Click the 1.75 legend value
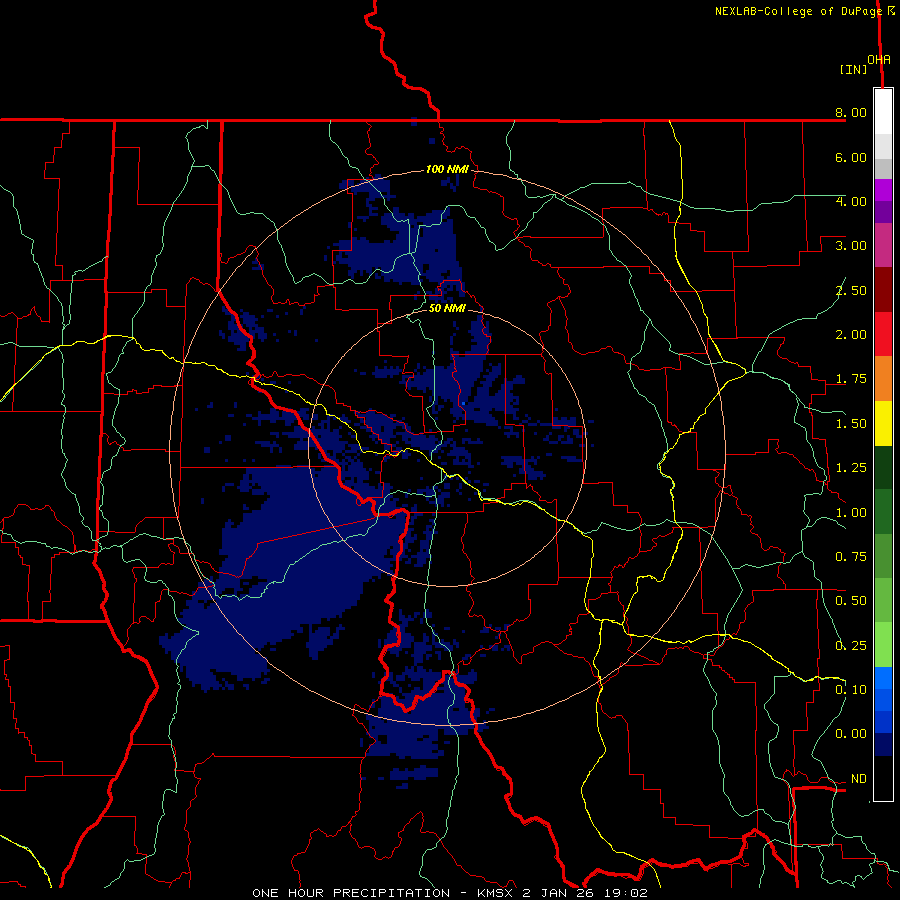Image resolution: width=900 pixels, height=900 pixels. pyautogui.click(x=851, y=379)
